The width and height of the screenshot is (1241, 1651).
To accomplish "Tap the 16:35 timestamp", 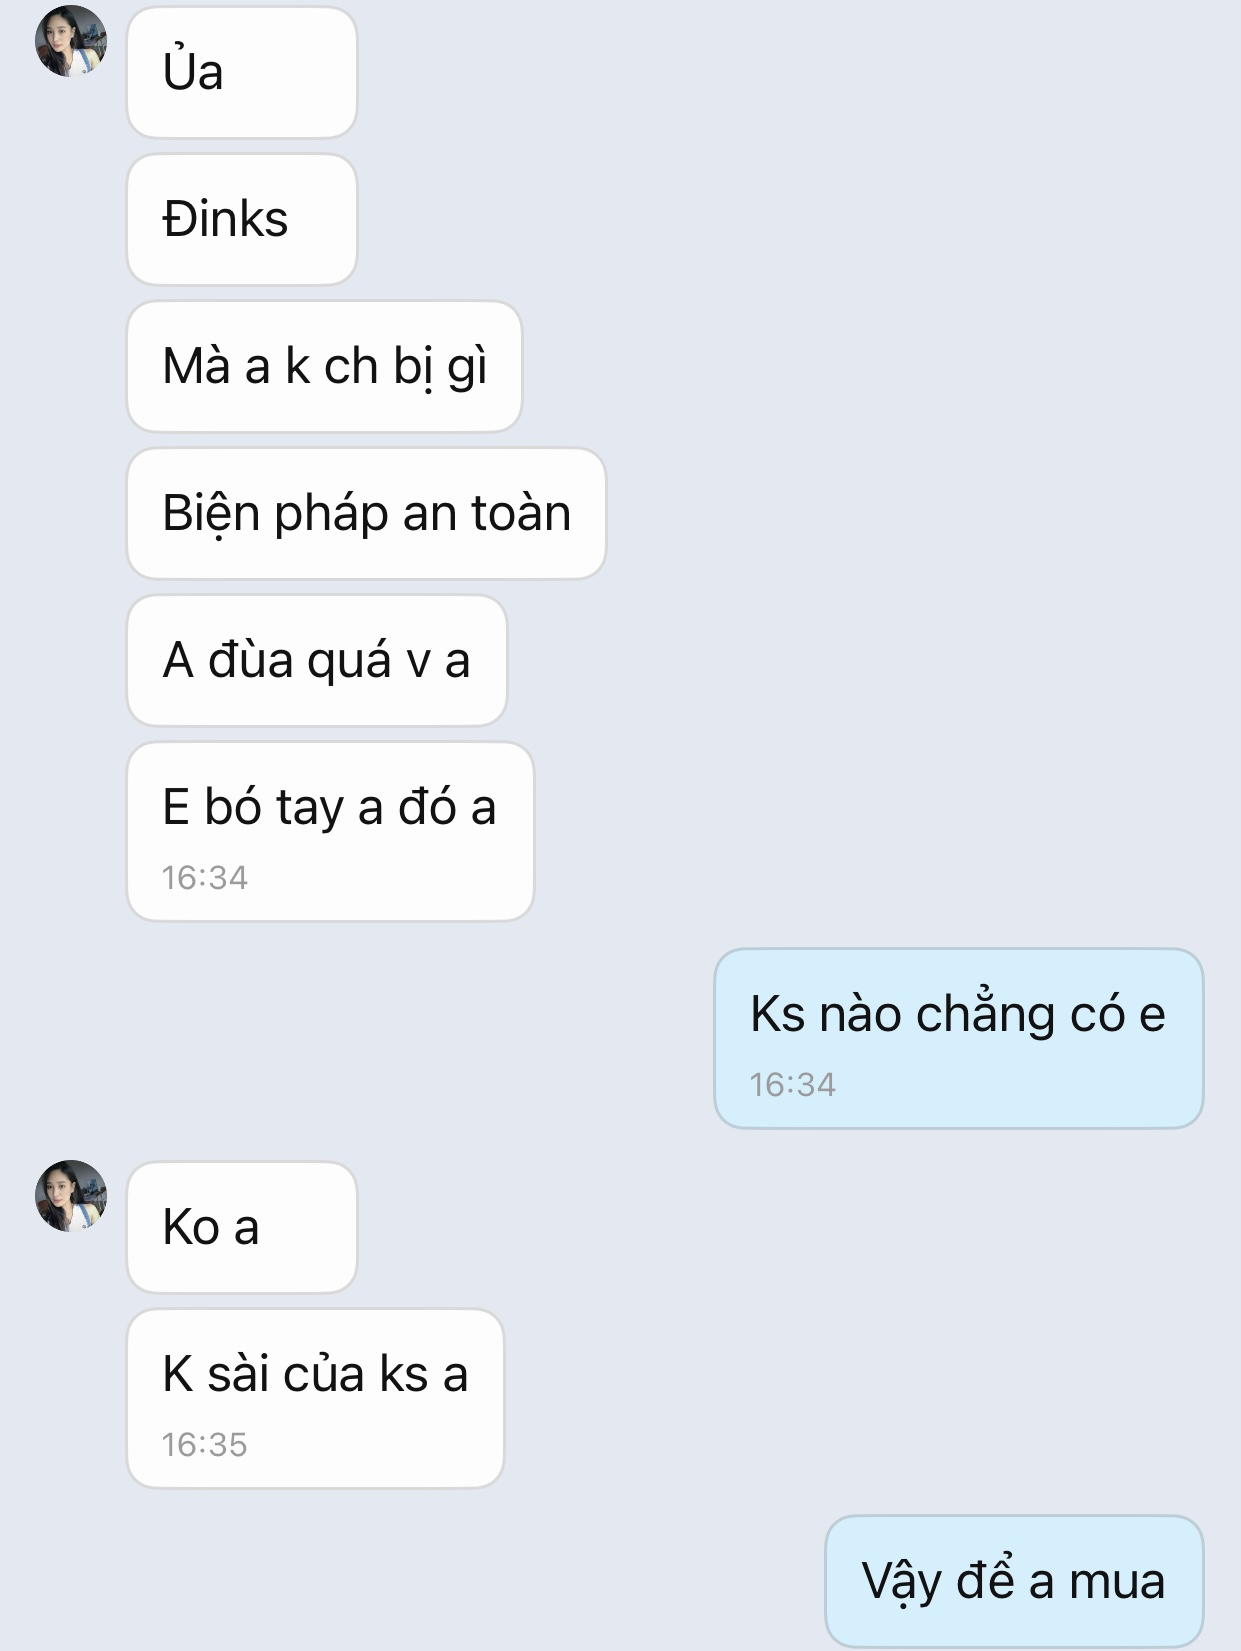I will [x=204, y=1444].
